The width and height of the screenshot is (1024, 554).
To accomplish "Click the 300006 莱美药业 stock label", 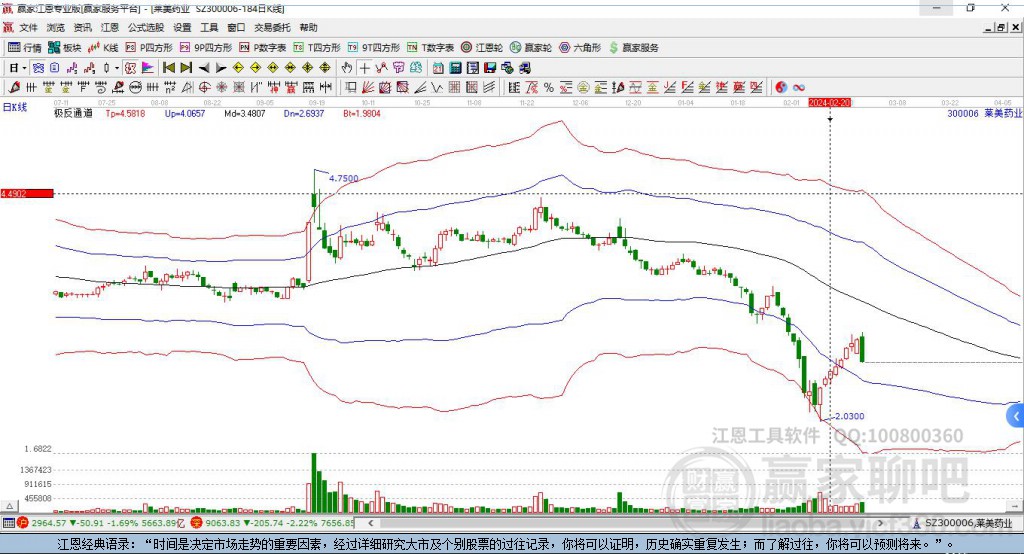I will (984, 113).
